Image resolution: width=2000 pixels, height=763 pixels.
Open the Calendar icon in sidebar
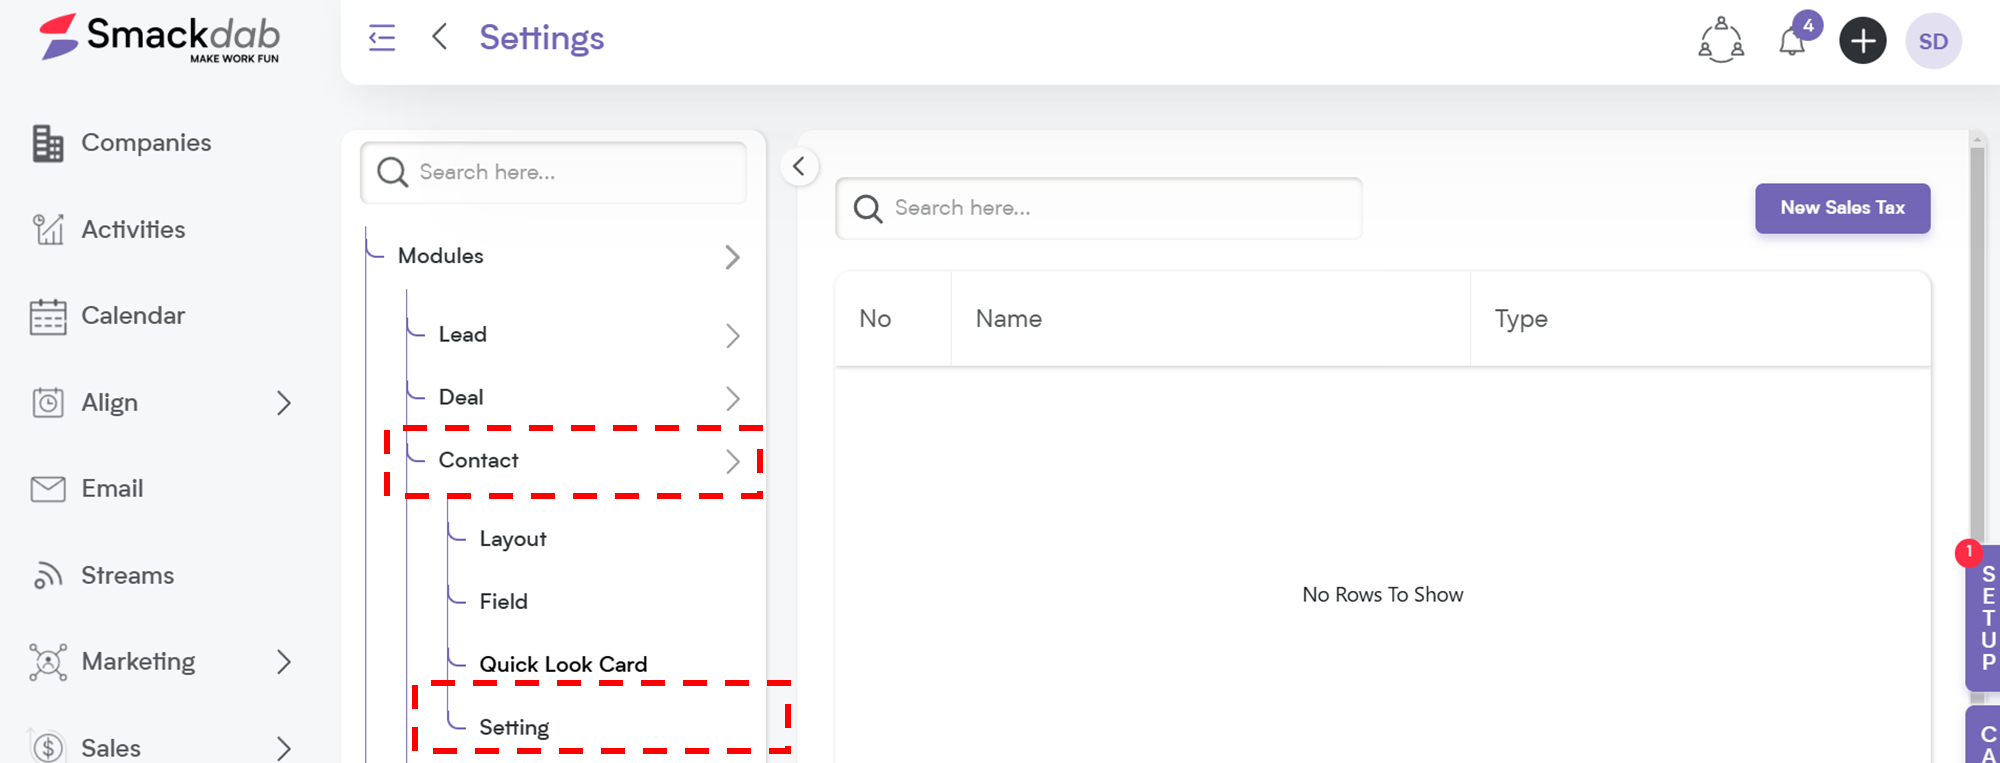47,316
